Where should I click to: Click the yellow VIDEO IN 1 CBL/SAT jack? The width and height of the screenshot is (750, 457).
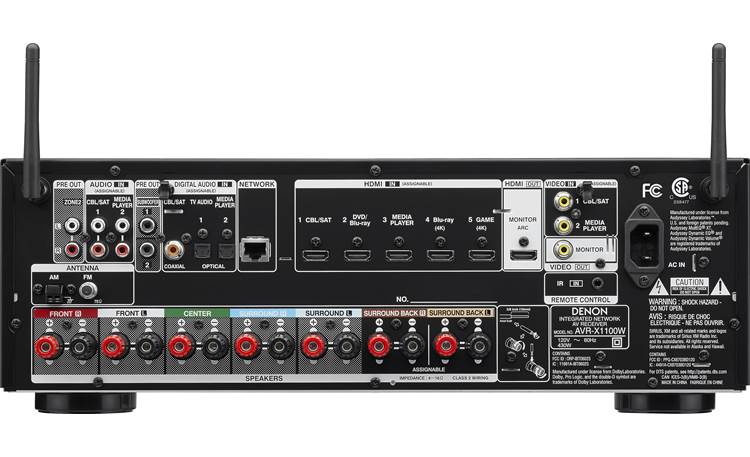563,201
